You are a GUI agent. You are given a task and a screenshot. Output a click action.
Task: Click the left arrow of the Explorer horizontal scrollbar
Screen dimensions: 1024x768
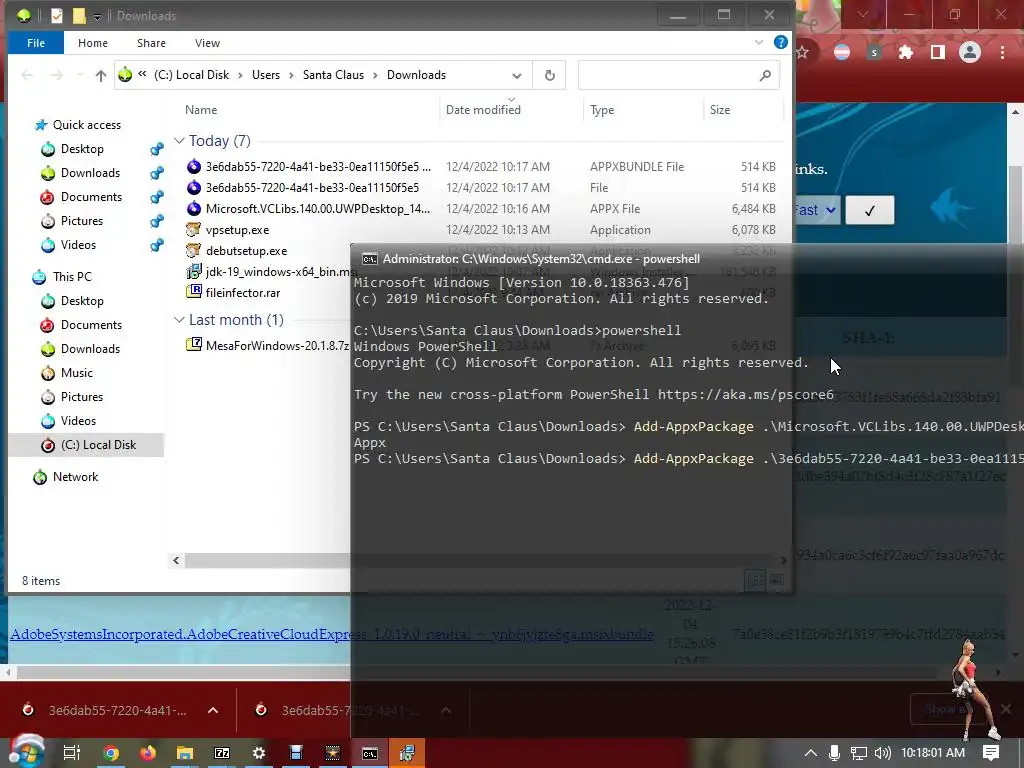(x=176, y=560)
